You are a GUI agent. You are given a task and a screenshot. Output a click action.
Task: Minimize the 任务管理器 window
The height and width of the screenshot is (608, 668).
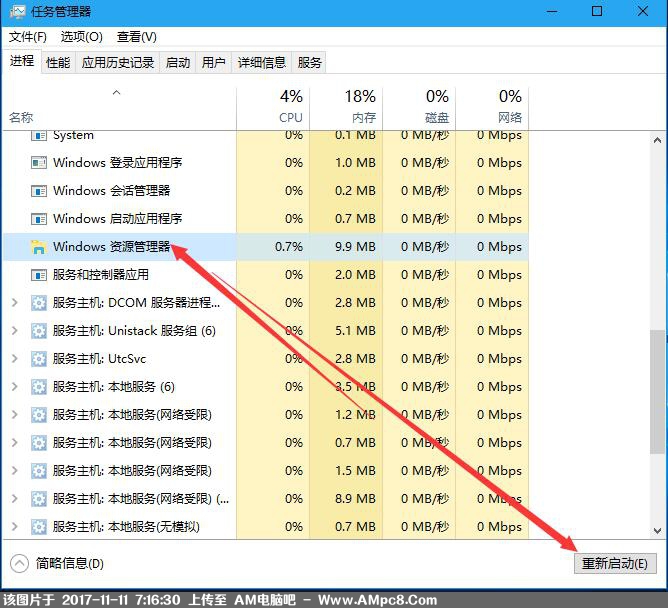point(552,12)
